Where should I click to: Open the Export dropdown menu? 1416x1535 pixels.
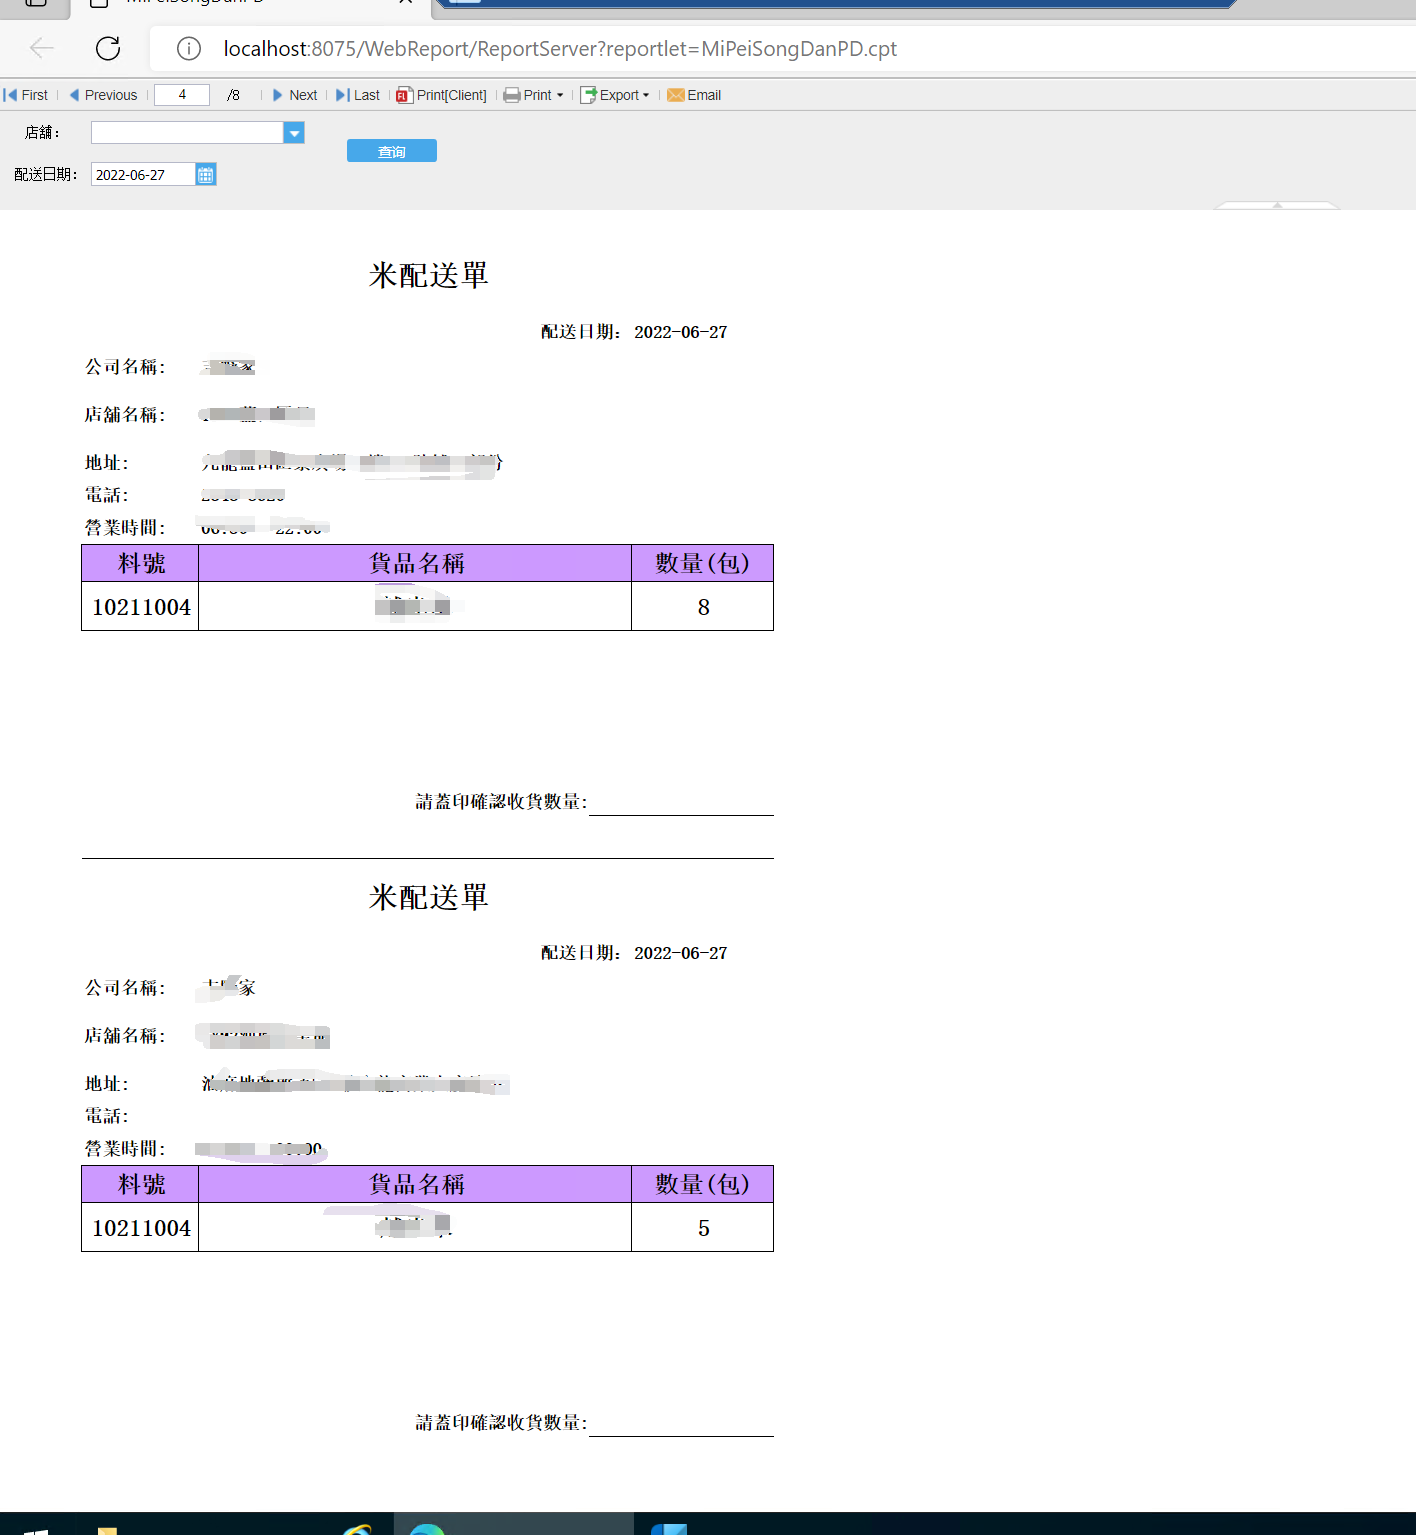[615, 95]
